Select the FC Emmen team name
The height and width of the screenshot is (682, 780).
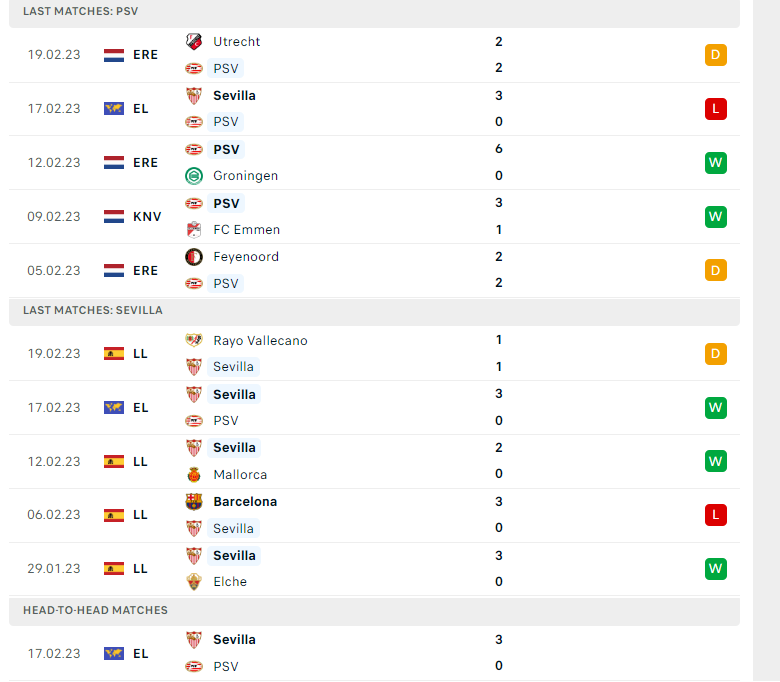tap(246, 230)
